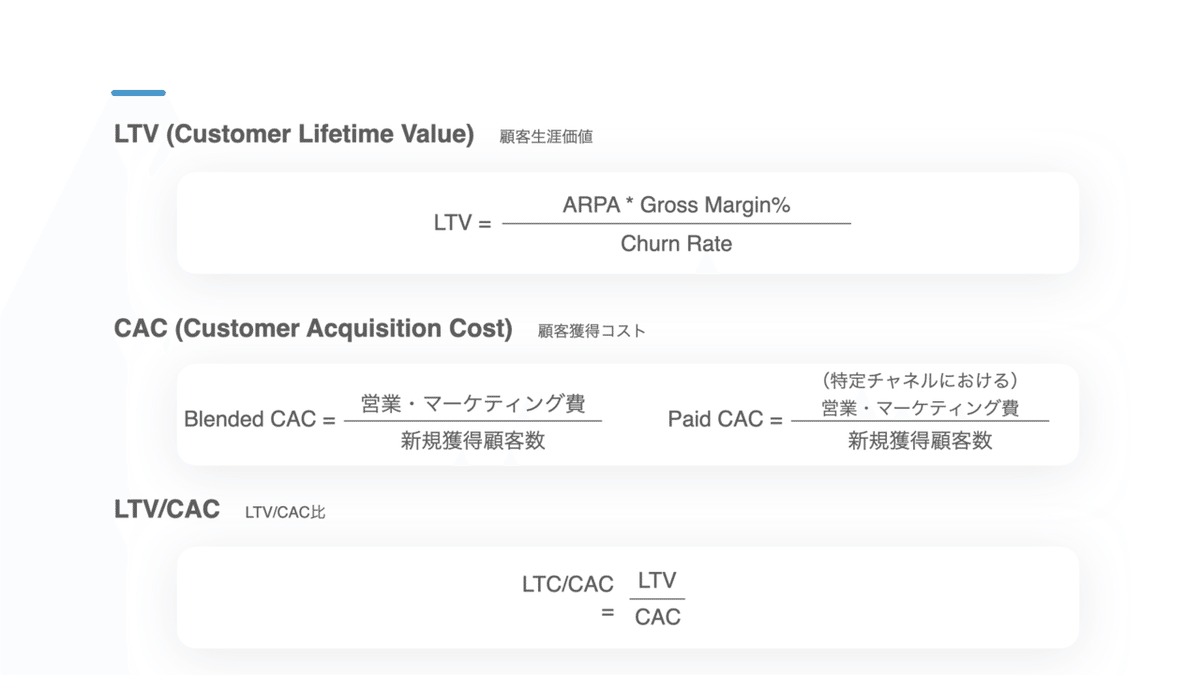Select the Blended CAC numerator '営業・マーケティング費'
Viewport: 1200px width, 675px height.
[x=473, y=404]
